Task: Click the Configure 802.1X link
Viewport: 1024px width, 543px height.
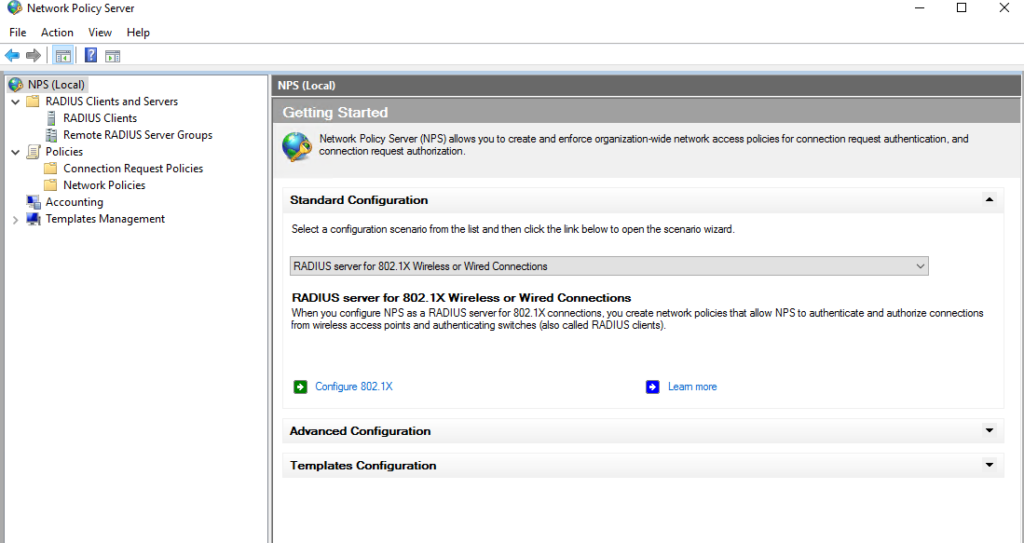Action: pyautogui.click(x=354, y=387)
